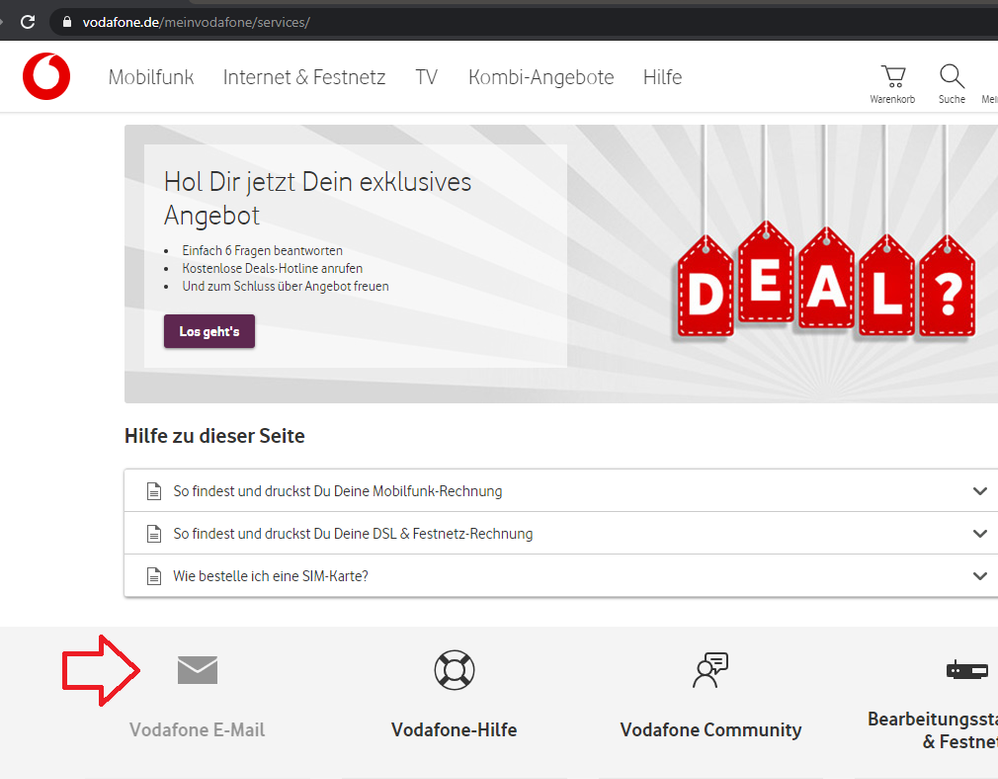Click 'So findest und druckst Du Deine DSL & Festnetz-Rechnung'
The height and width of the screenshot is (779, 998).
(x=353, y=533)
